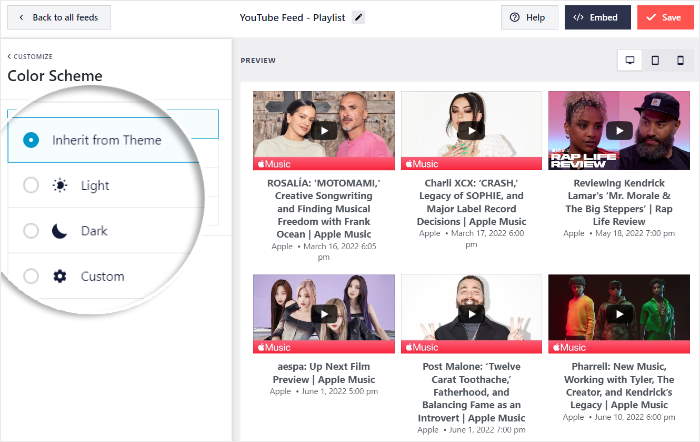700x442 pixels.
Task: Click the moon icon beside Dark
Action: [59, 231]
